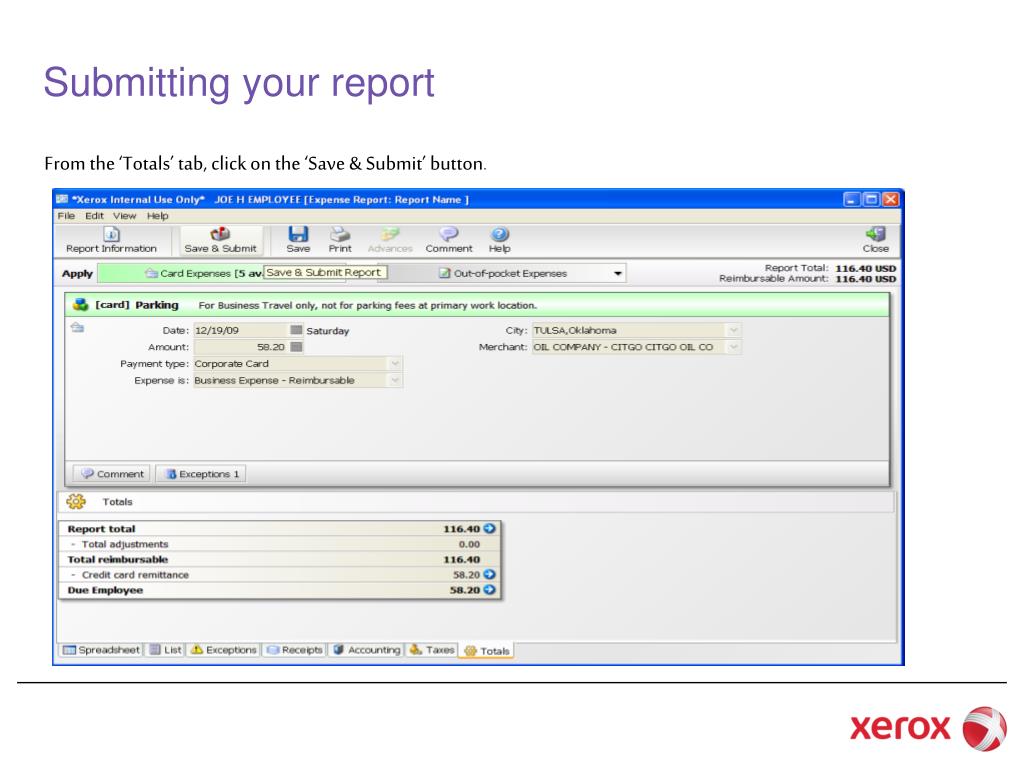Screen dimensions: 1024x768
Task: Switch to the Accounting tab
Action: pyautogui.click(x=366, y=650)
